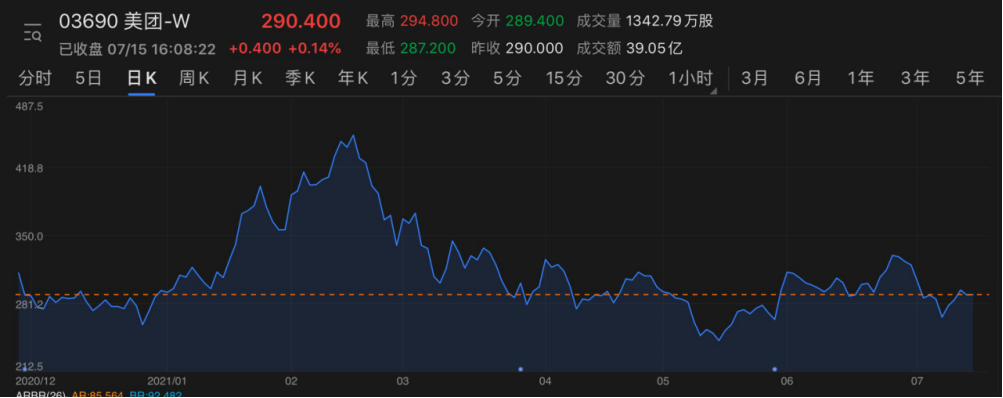
Task: Open the stock search list icon
Action: point(33,32)
